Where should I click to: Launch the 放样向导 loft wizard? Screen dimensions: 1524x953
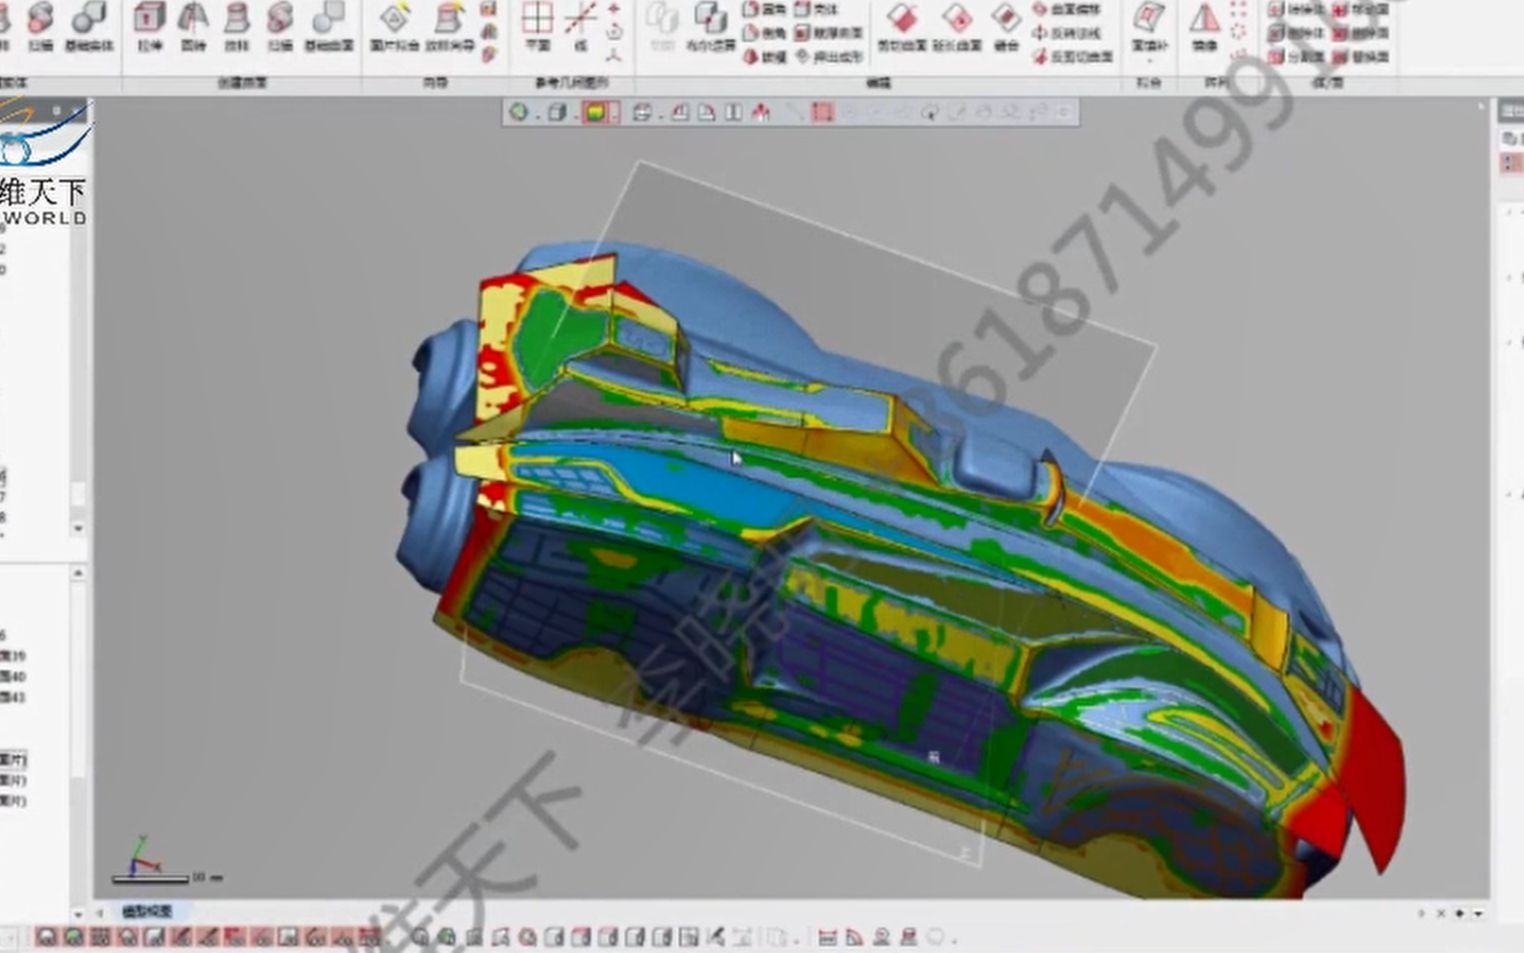point(449,26)
